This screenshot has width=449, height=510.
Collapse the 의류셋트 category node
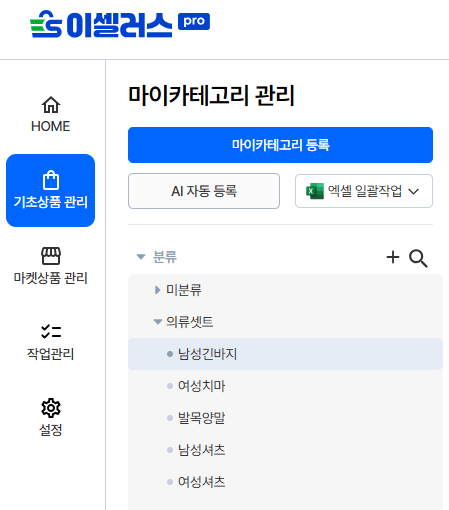pos(158,322)
